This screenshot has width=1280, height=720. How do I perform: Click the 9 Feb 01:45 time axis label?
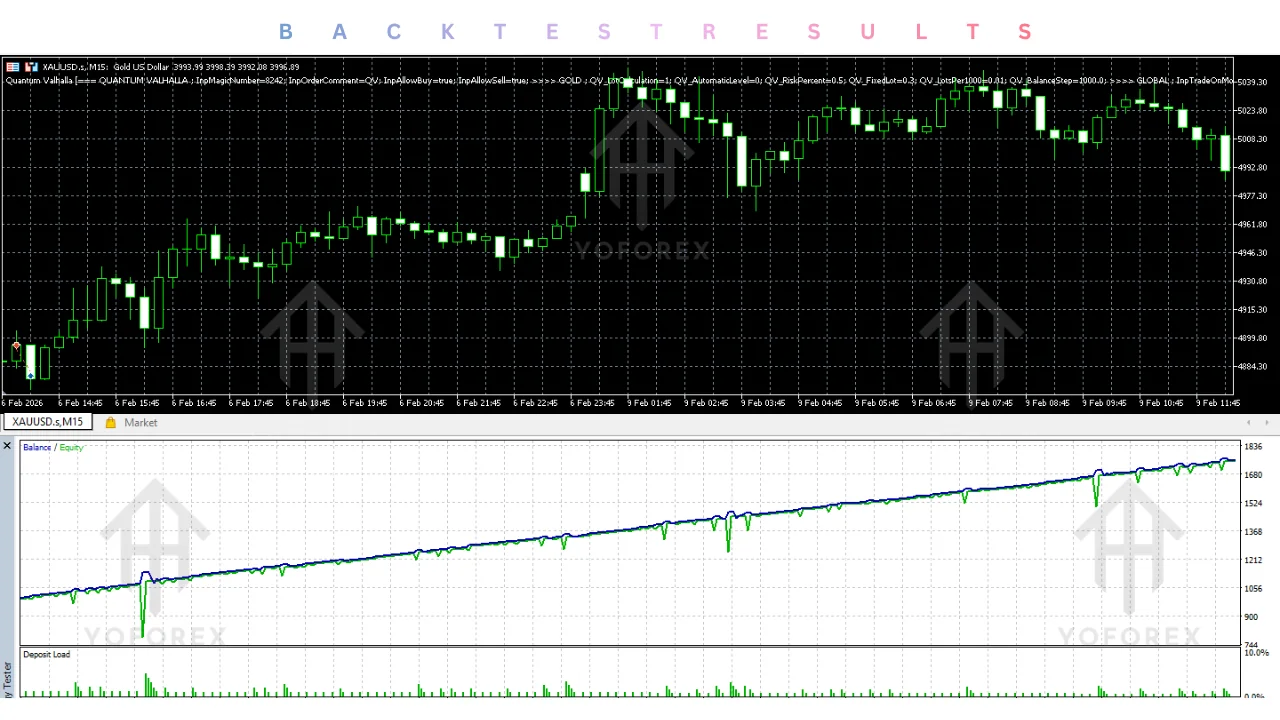649,403
